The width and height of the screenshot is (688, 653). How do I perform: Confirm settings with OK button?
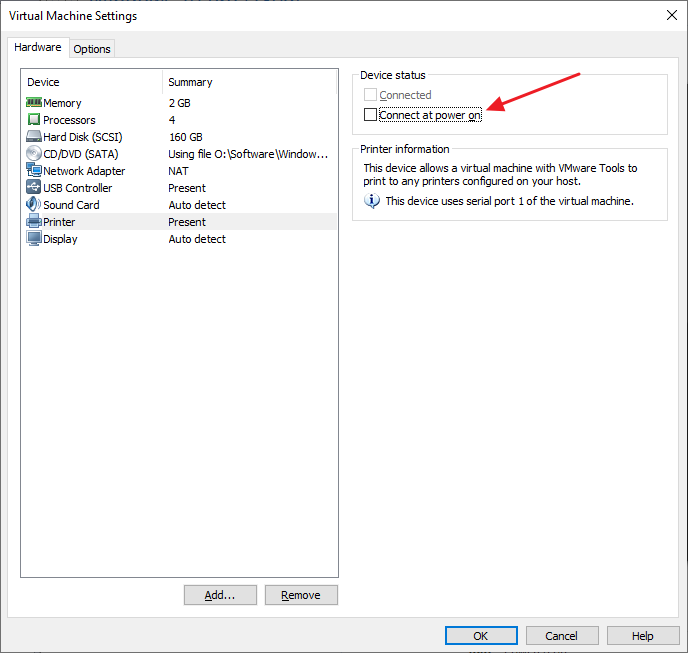[481, 635]
